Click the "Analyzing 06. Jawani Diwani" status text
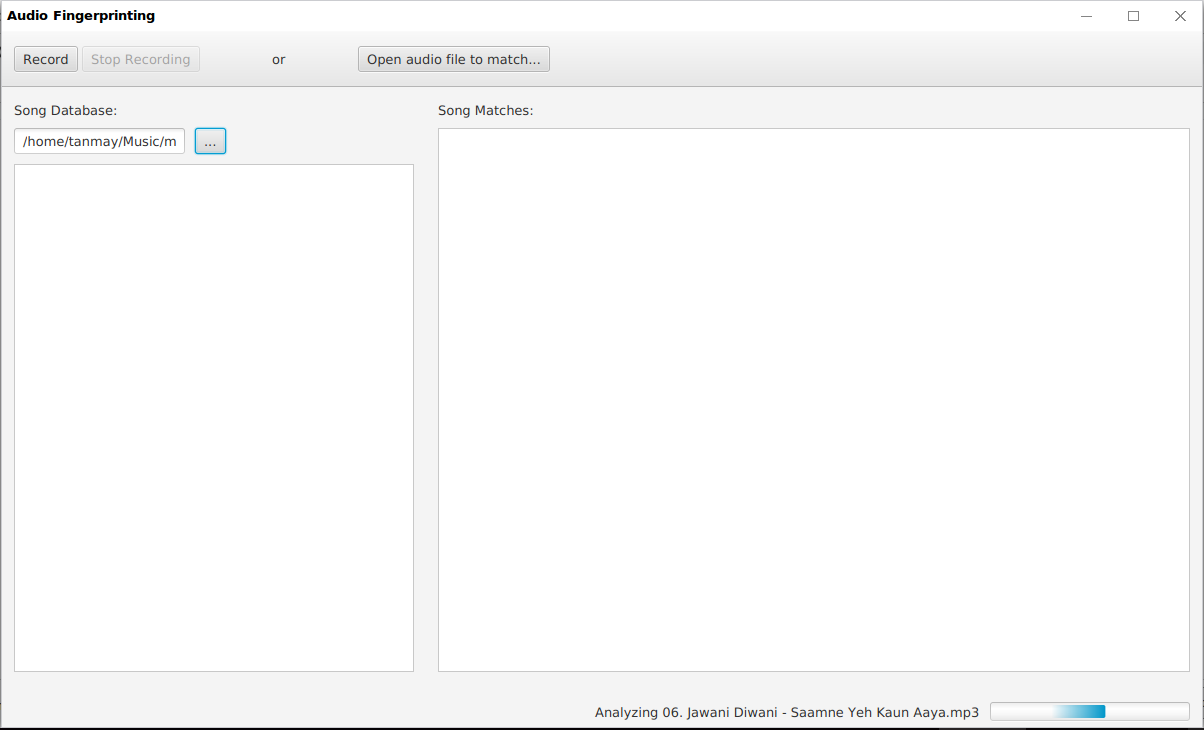1204x730 pixels. pos(787,712)
